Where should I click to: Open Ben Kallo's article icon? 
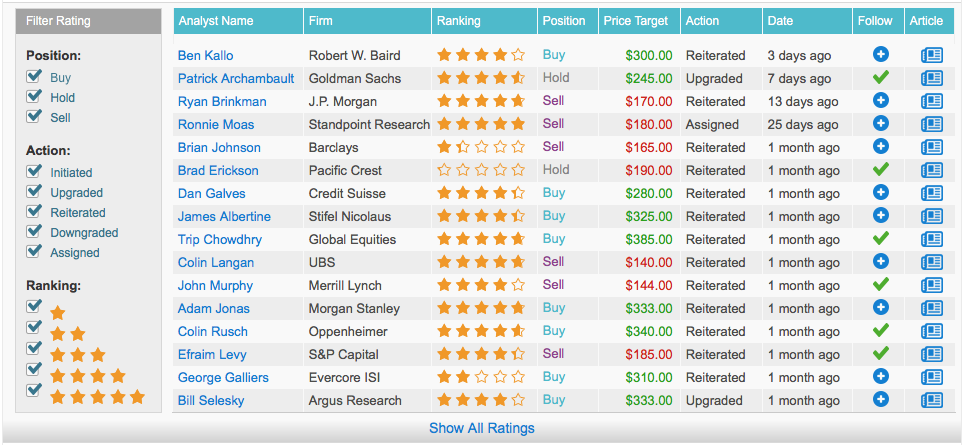pos(932,55)
